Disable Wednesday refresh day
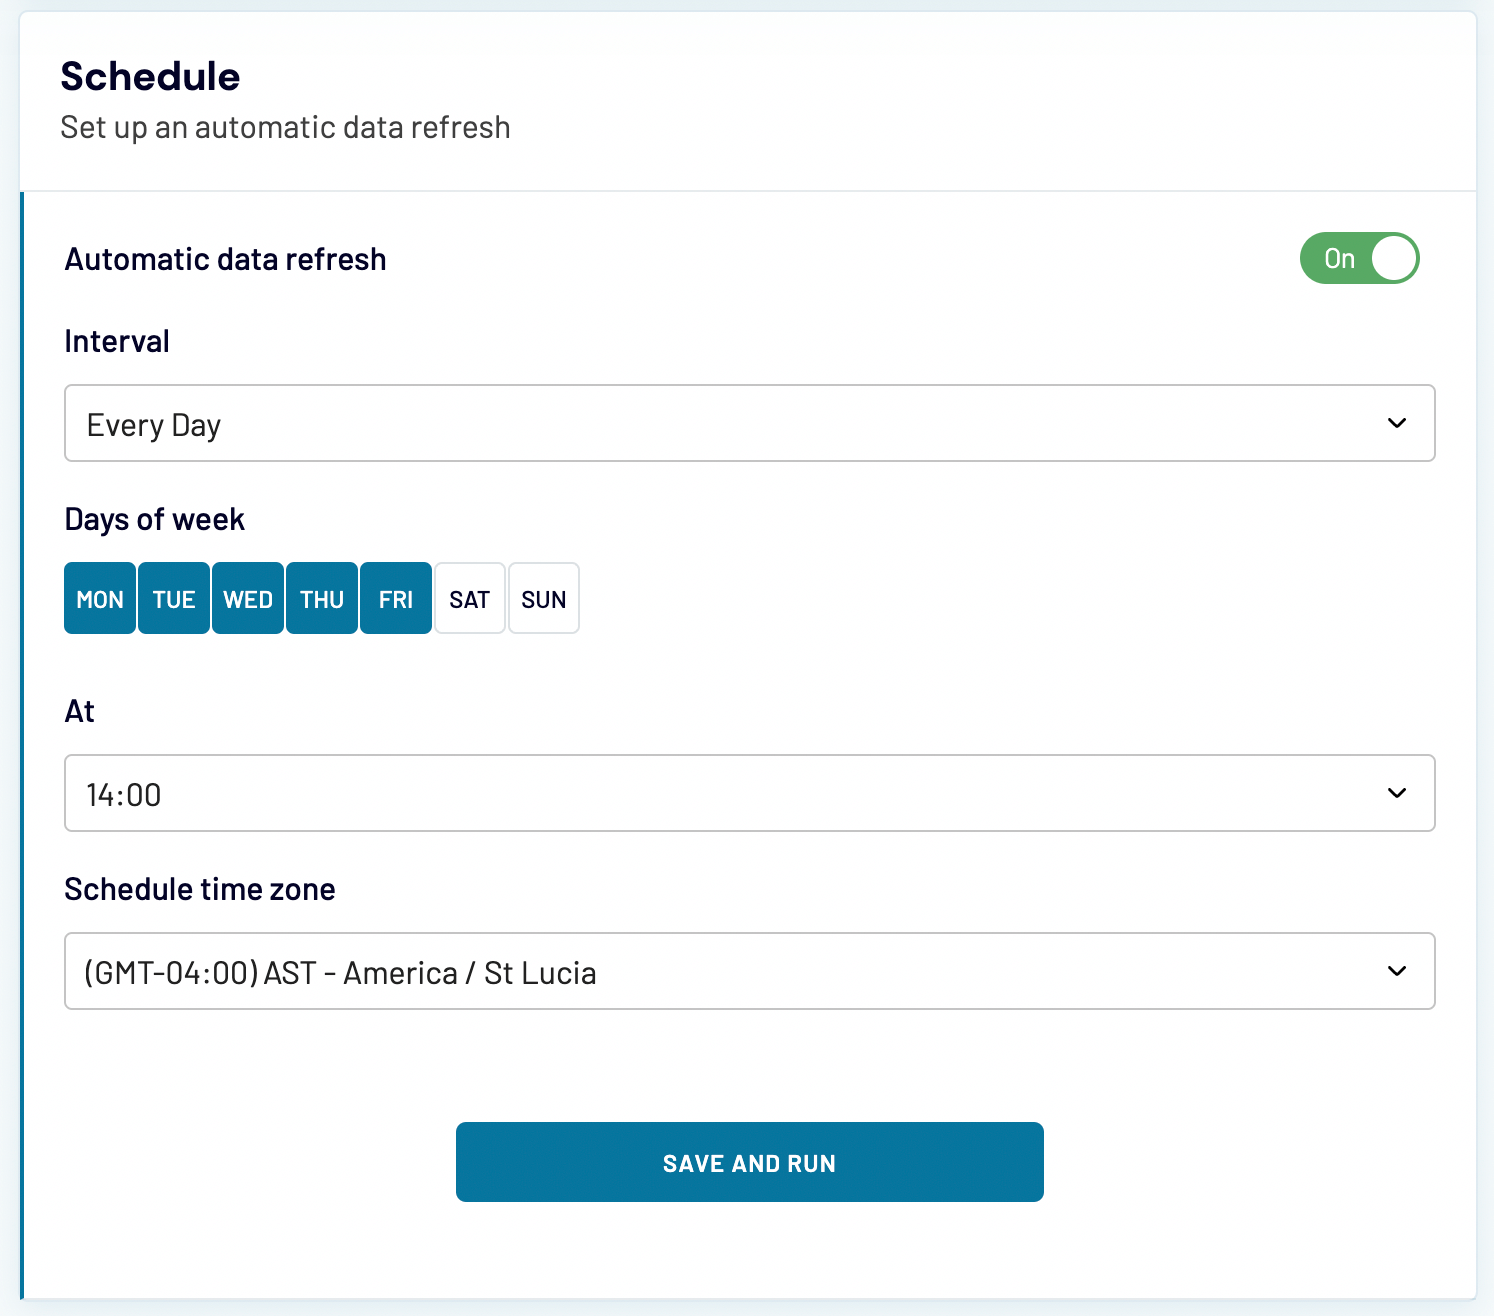The width and height of the screenshot is (1494, 1316). point(247,598)
